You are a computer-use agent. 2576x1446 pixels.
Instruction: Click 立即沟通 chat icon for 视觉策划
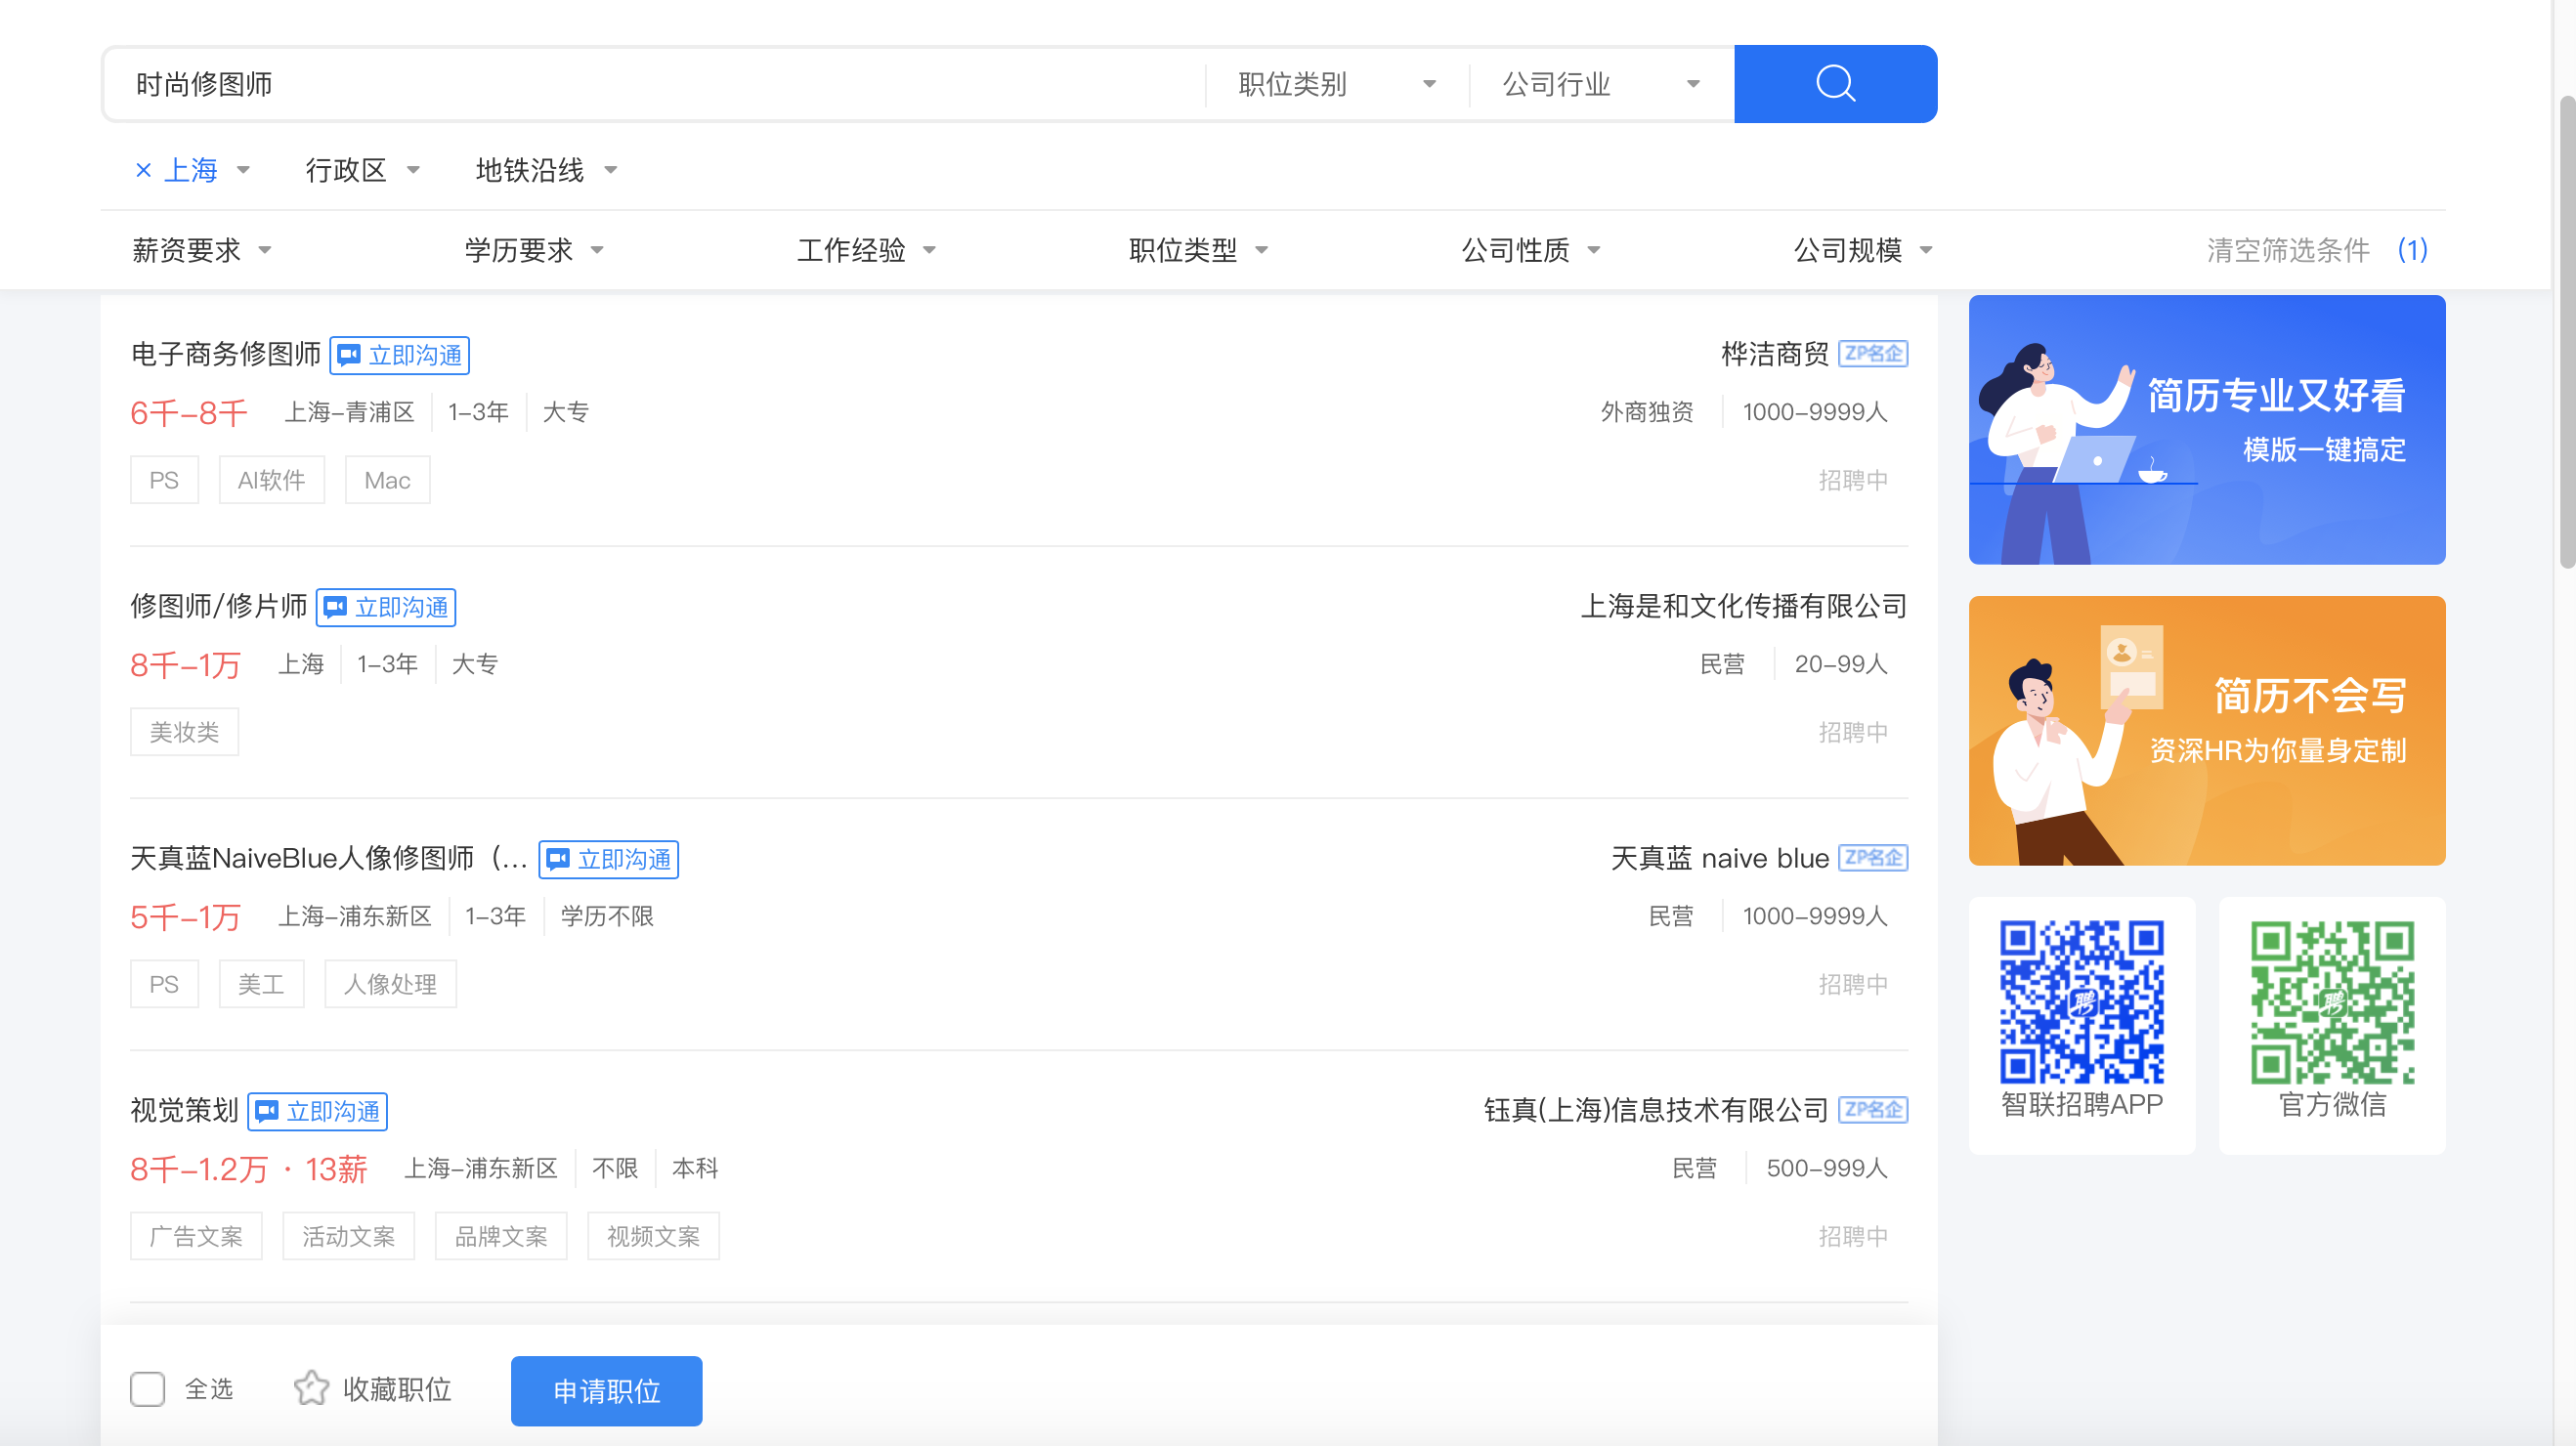point(267,1111)
